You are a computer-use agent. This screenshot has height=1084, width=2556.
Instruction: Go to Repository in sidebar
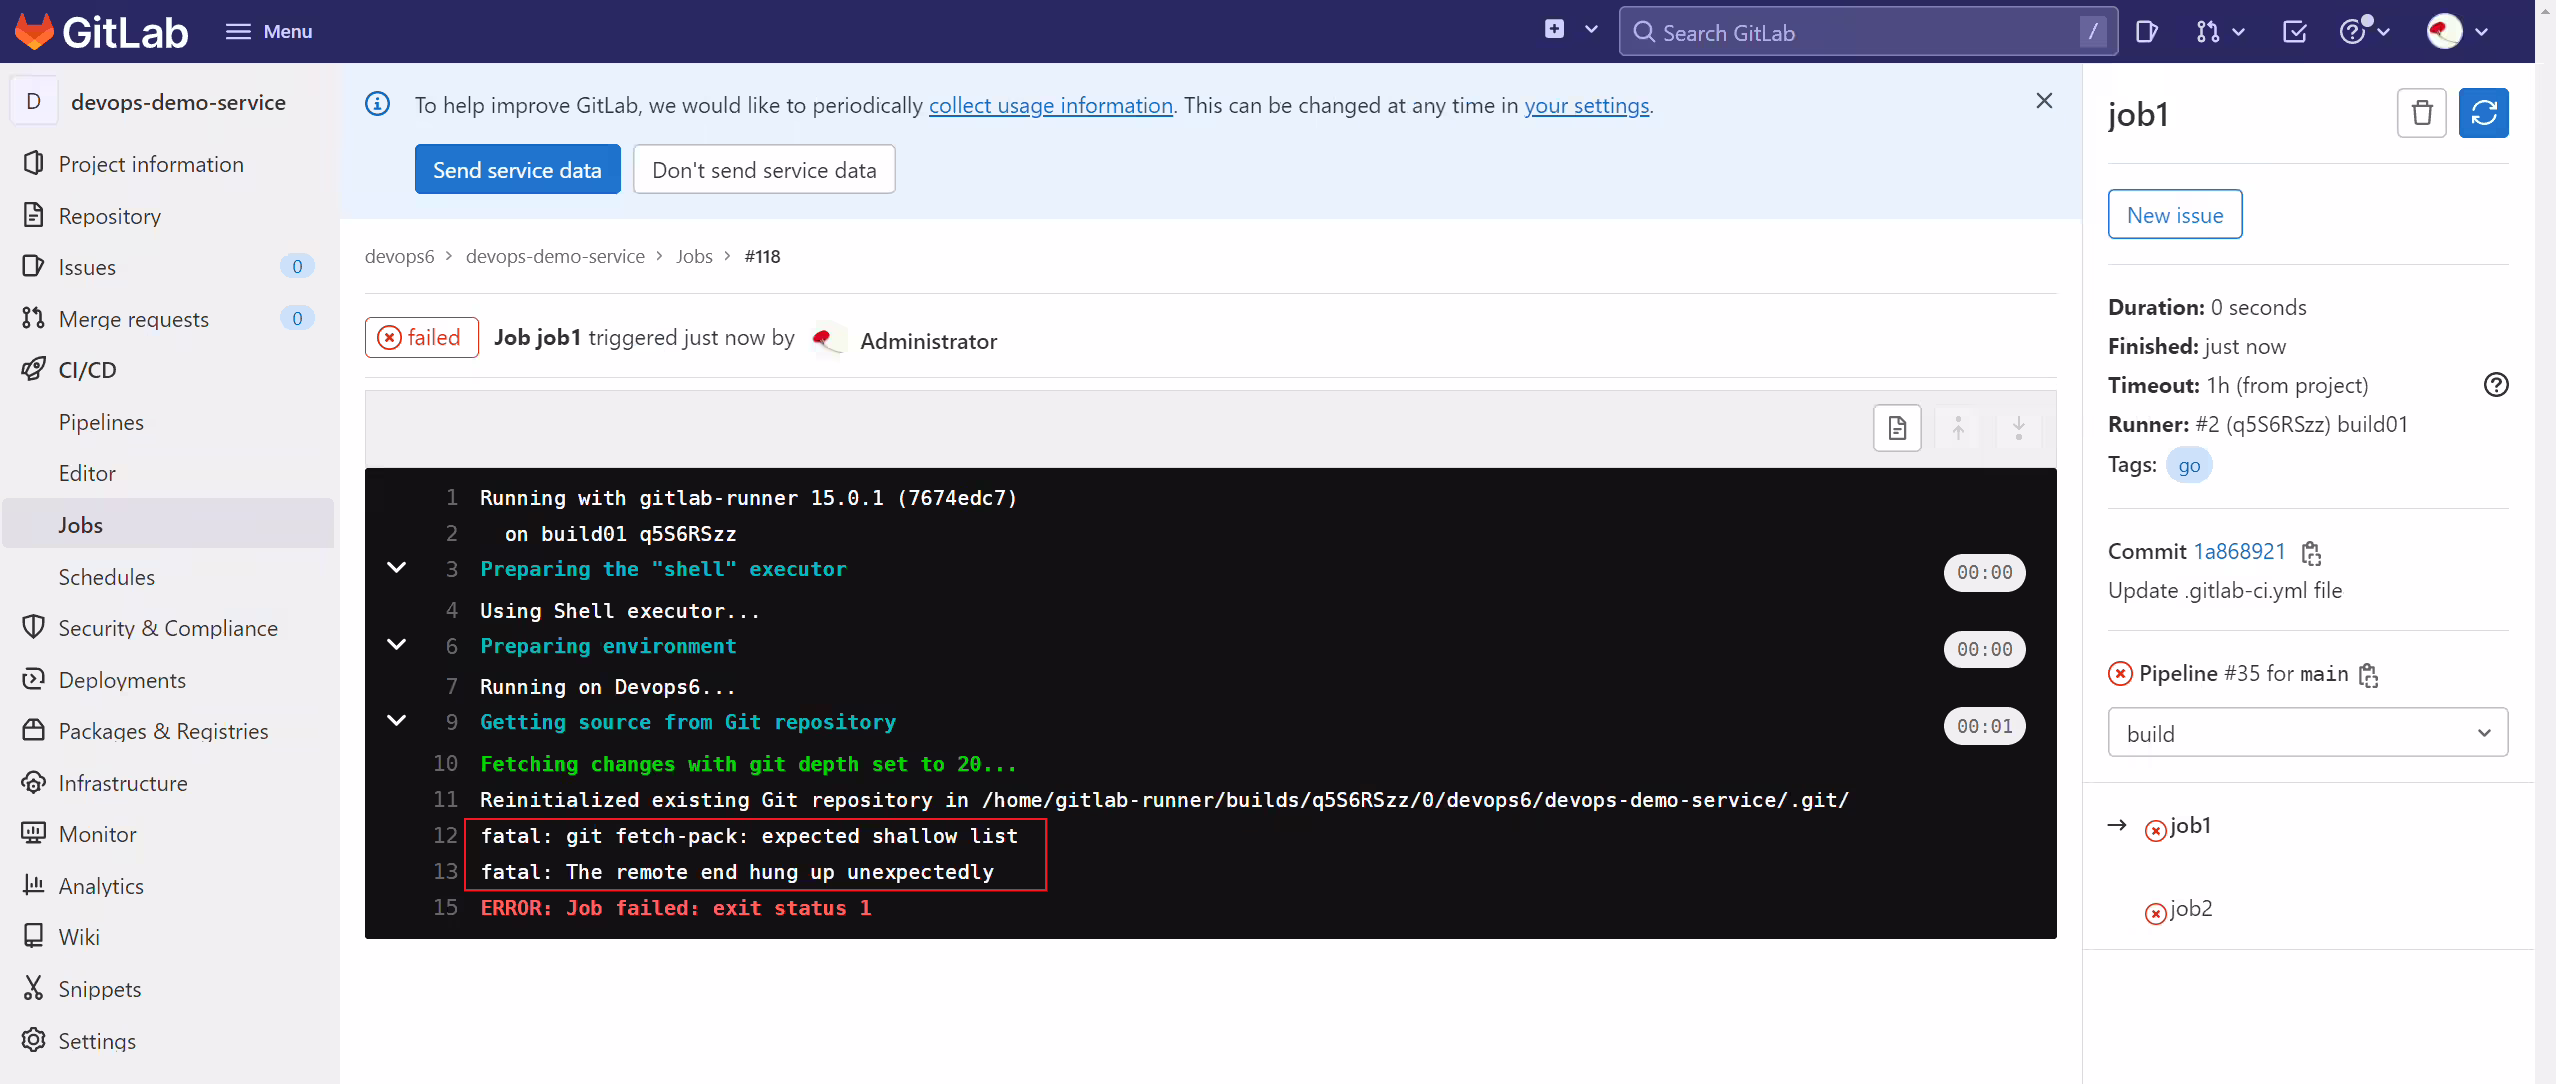[110, 216]
